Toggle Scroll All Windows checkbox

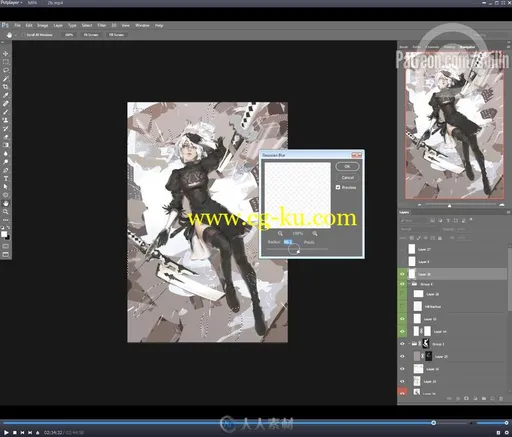[x=23, y=35]
